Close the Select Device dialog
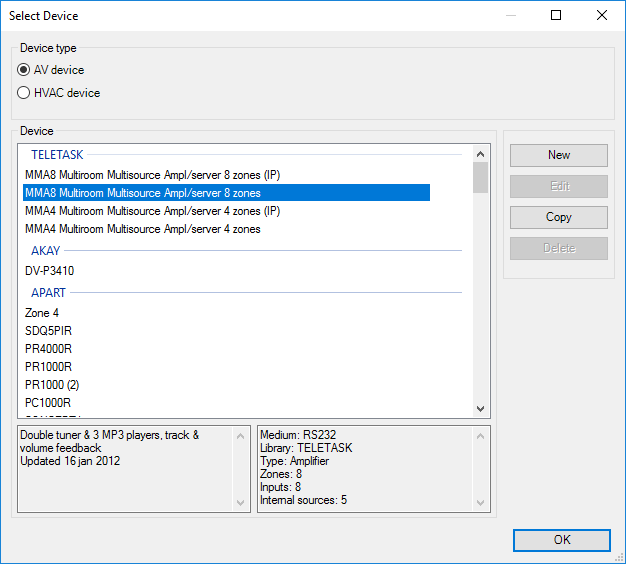Image resolution: width=626 pixels, height=564 pixels. 601,15
